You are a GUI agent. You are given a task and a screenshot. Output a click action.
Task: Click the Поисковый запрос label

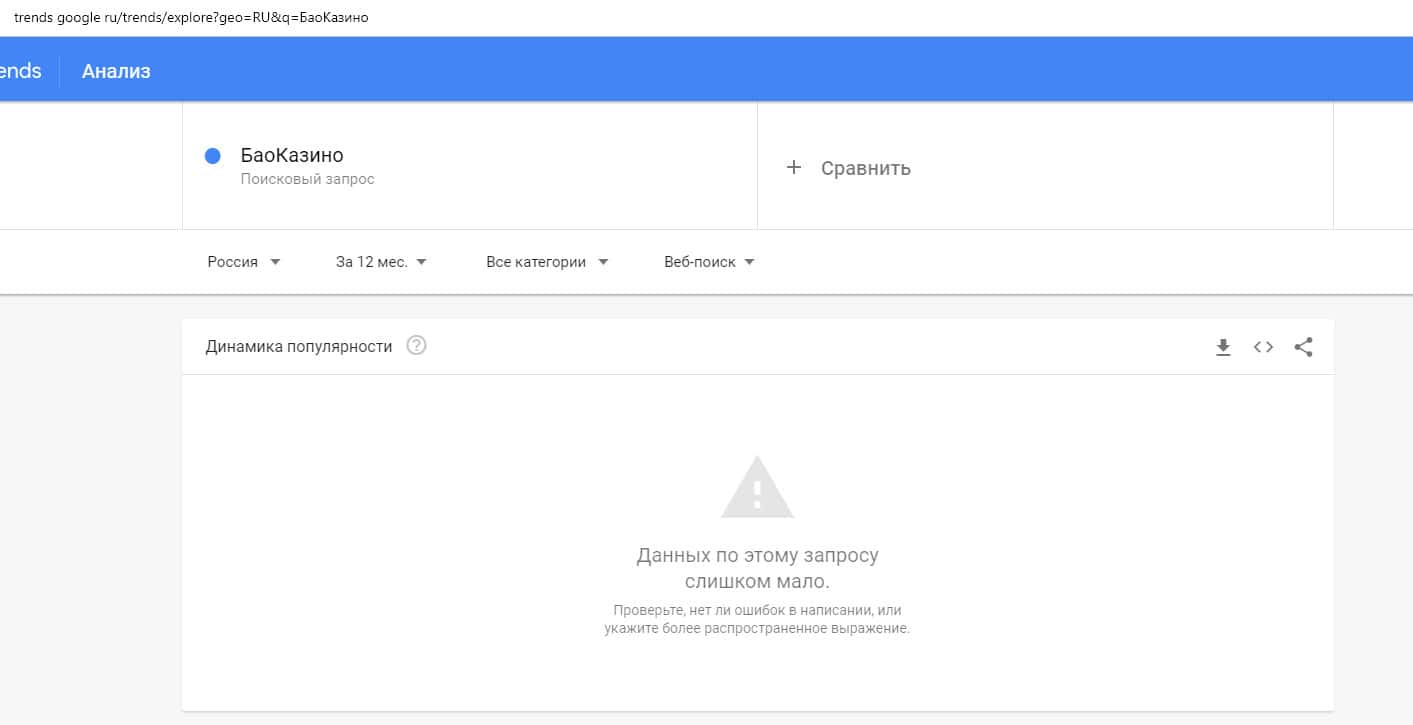coord(308,179)
